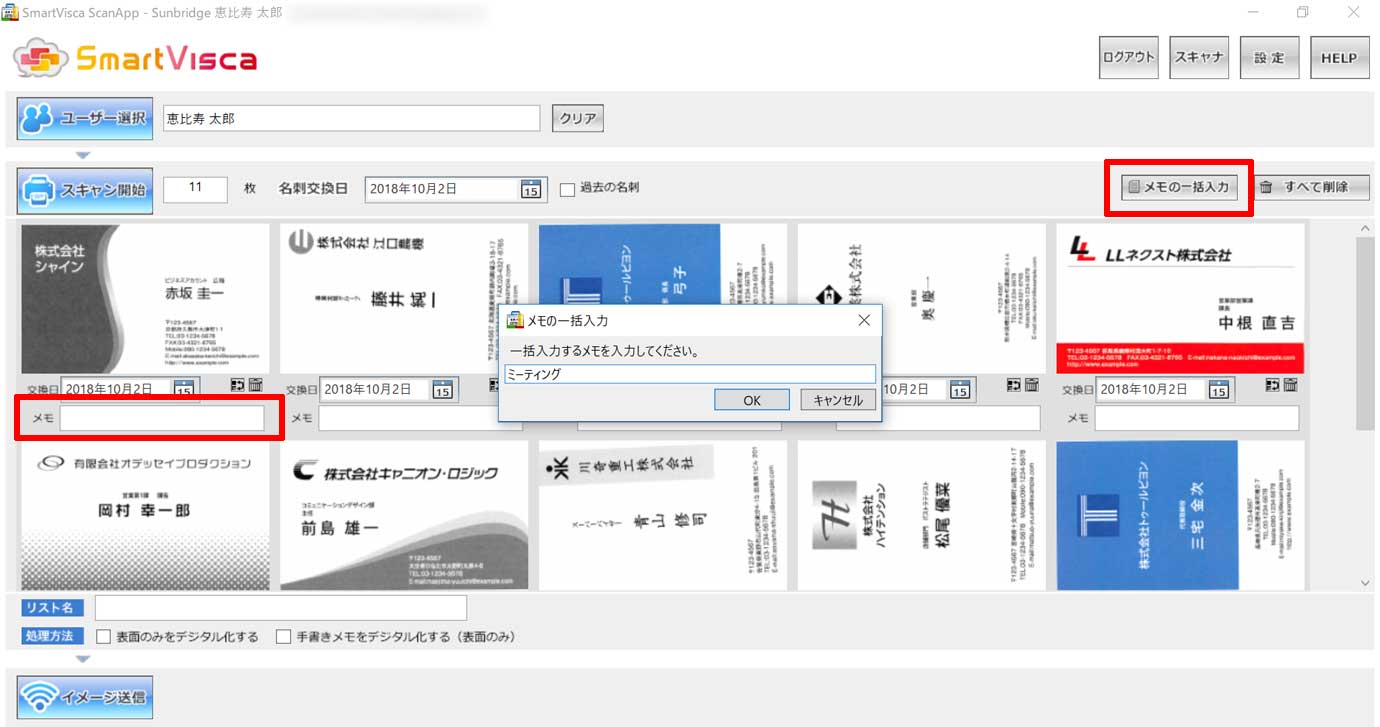
Task: Delete the 赤坂 圭一 card with trash icon
Action: coord(256,385)
